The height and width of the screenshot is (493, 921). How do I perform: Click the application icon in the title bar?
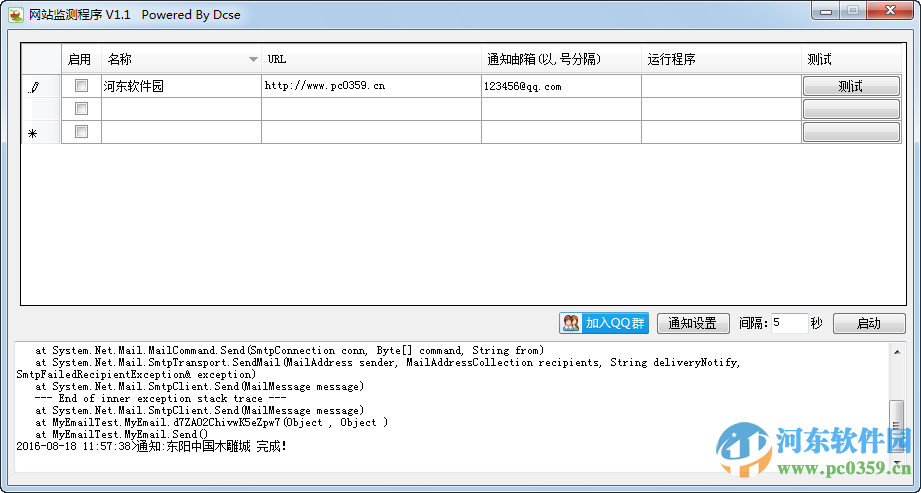16,15
